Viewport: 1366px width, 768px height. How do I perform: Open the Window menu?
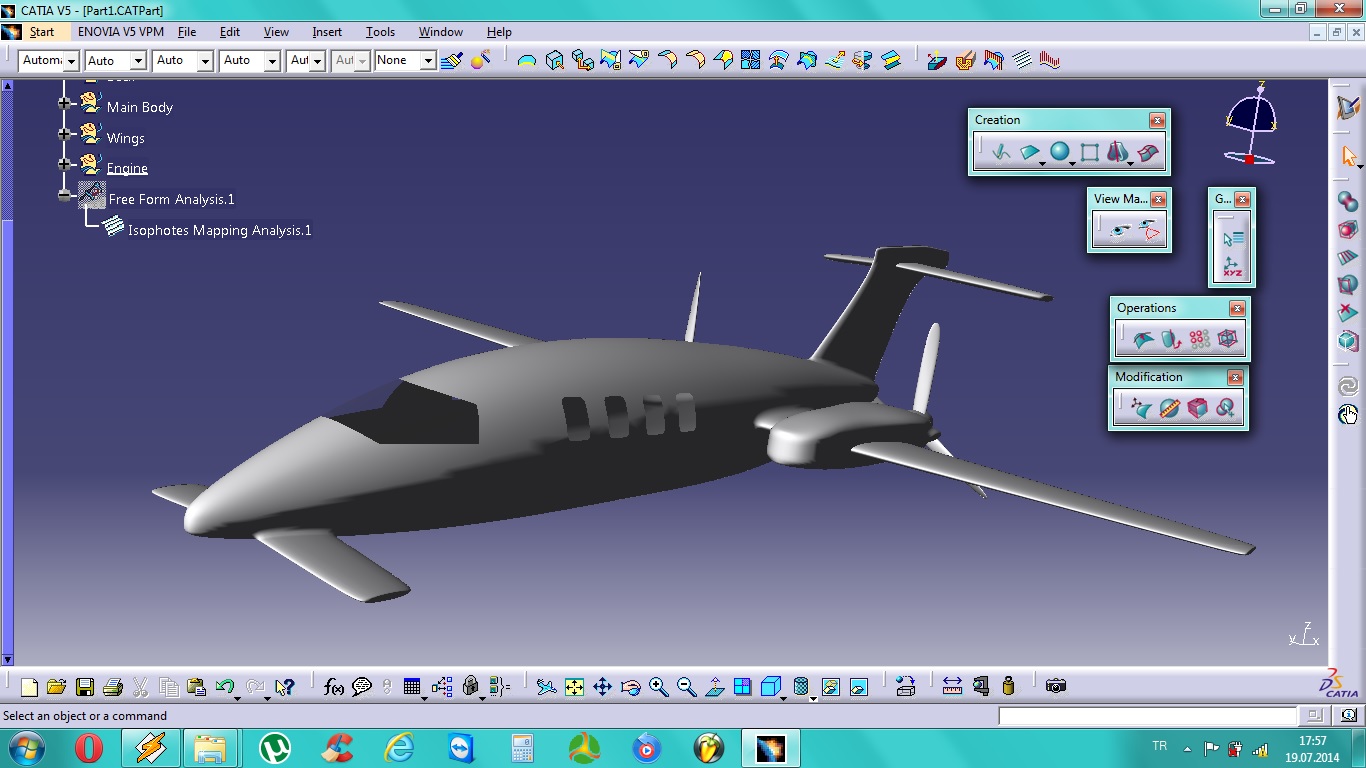point(440,32)
